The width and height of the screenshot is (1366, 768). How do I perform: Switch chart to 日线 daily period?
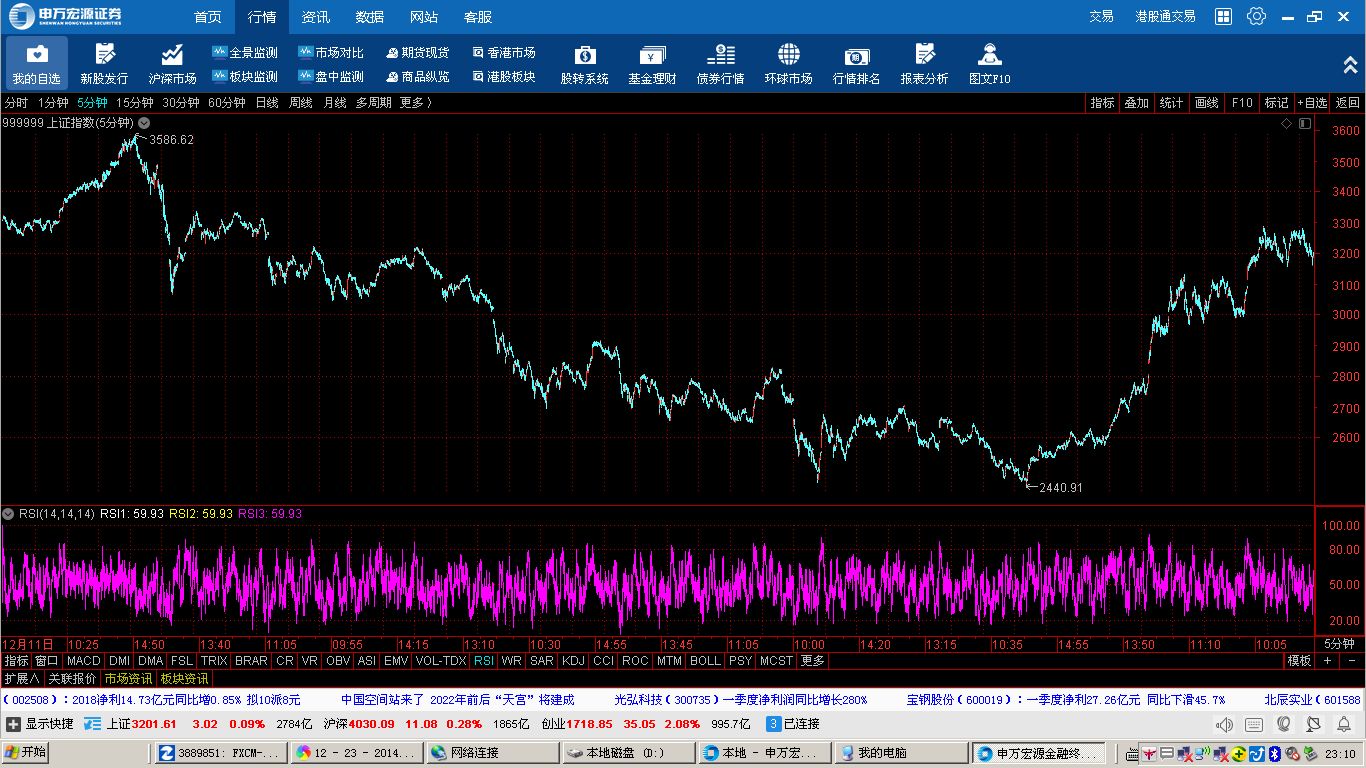[x=267, y=102]
